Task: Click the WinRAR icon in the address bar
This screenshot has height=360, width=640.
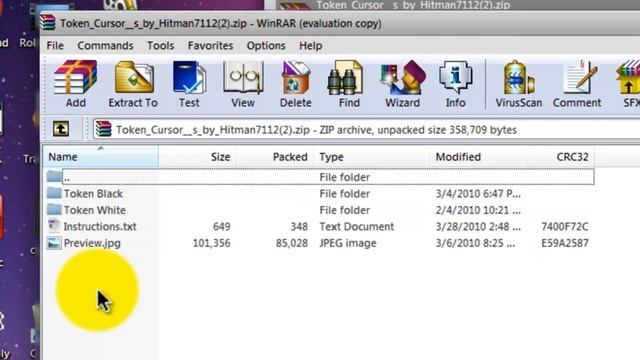Action: coord(103,129)
